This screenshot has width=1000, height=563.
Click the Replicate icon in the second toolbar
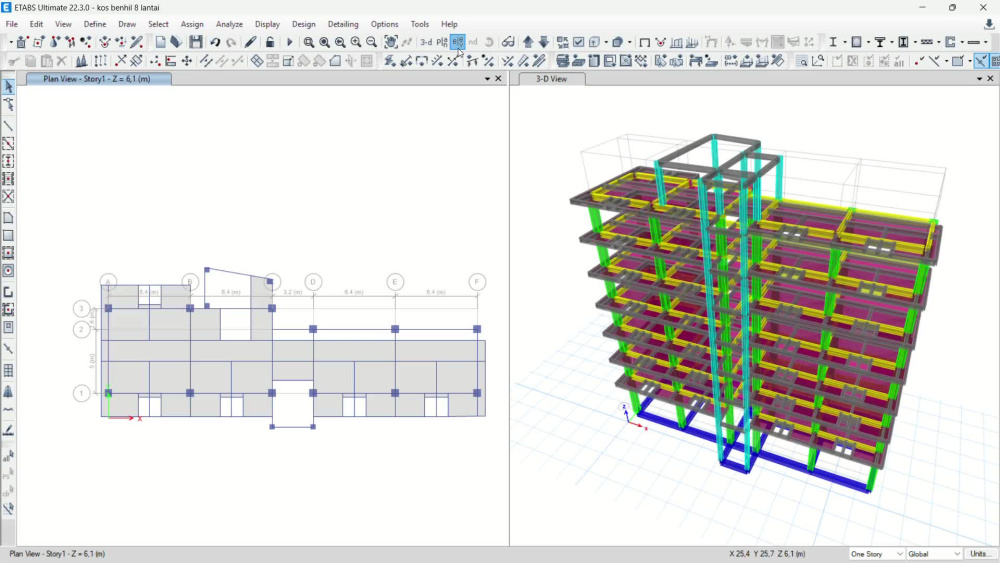coord(101,61)
